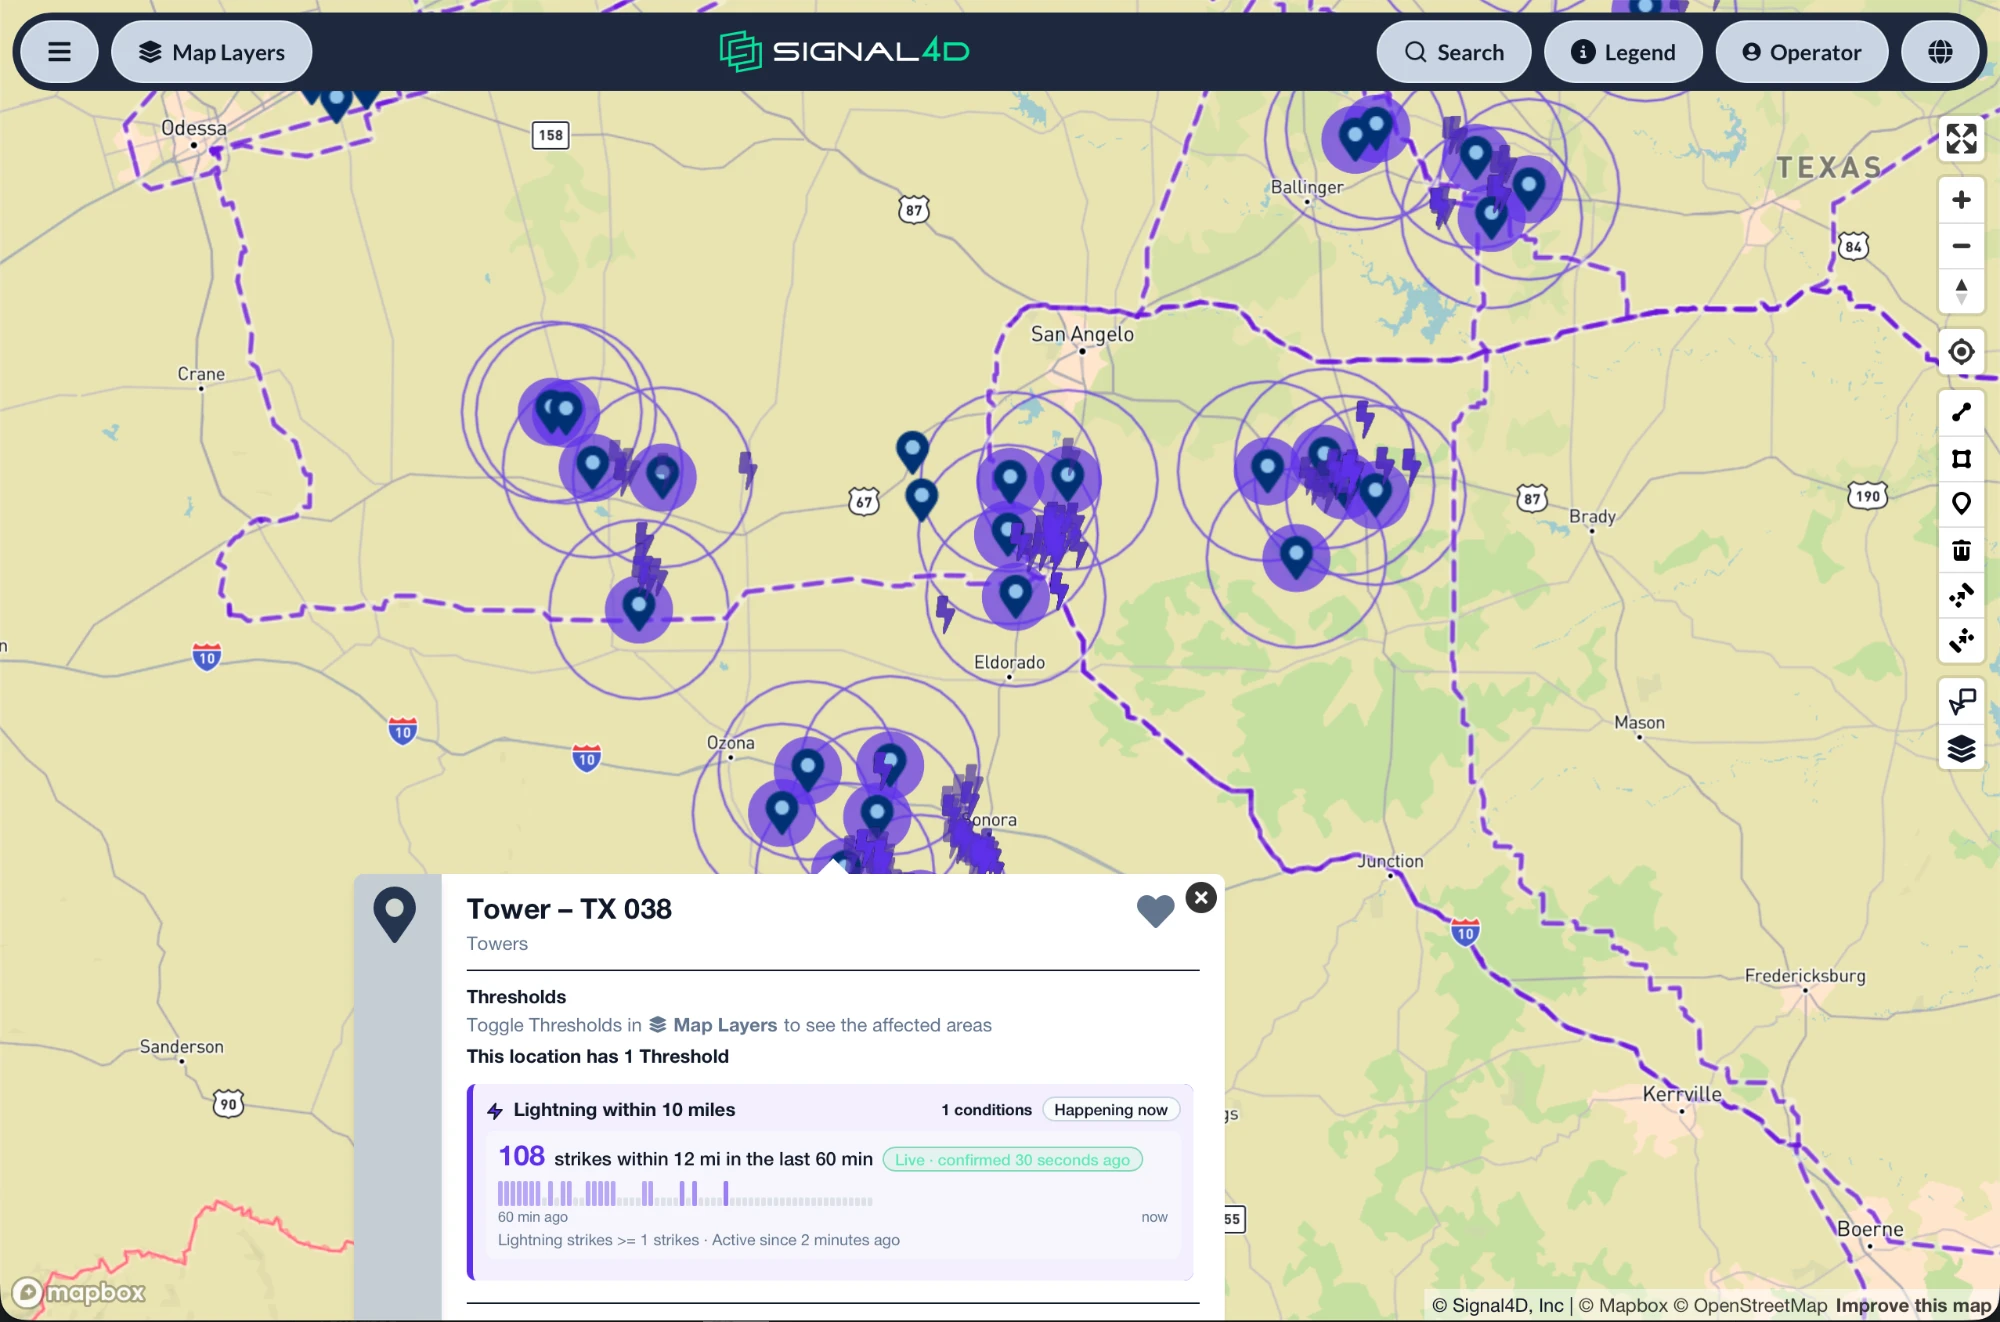Favorite Tower TX 038 with heart
2000x1322 pixels.
(1155, 910)
